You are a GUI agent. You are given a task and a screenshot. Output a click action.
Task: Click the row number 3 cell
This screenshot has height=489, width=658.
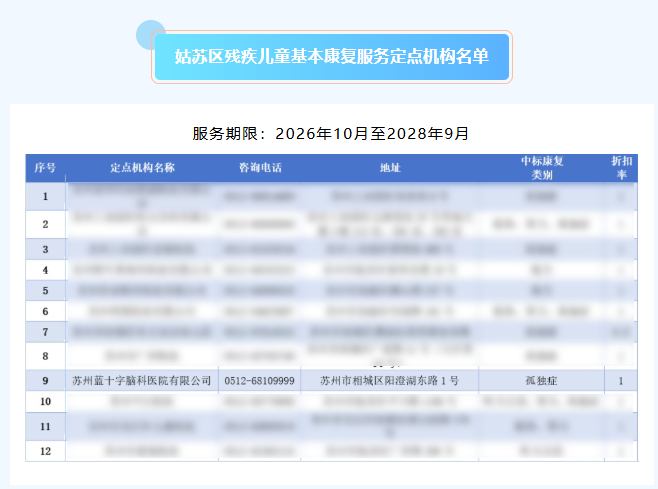coord(45,249)
